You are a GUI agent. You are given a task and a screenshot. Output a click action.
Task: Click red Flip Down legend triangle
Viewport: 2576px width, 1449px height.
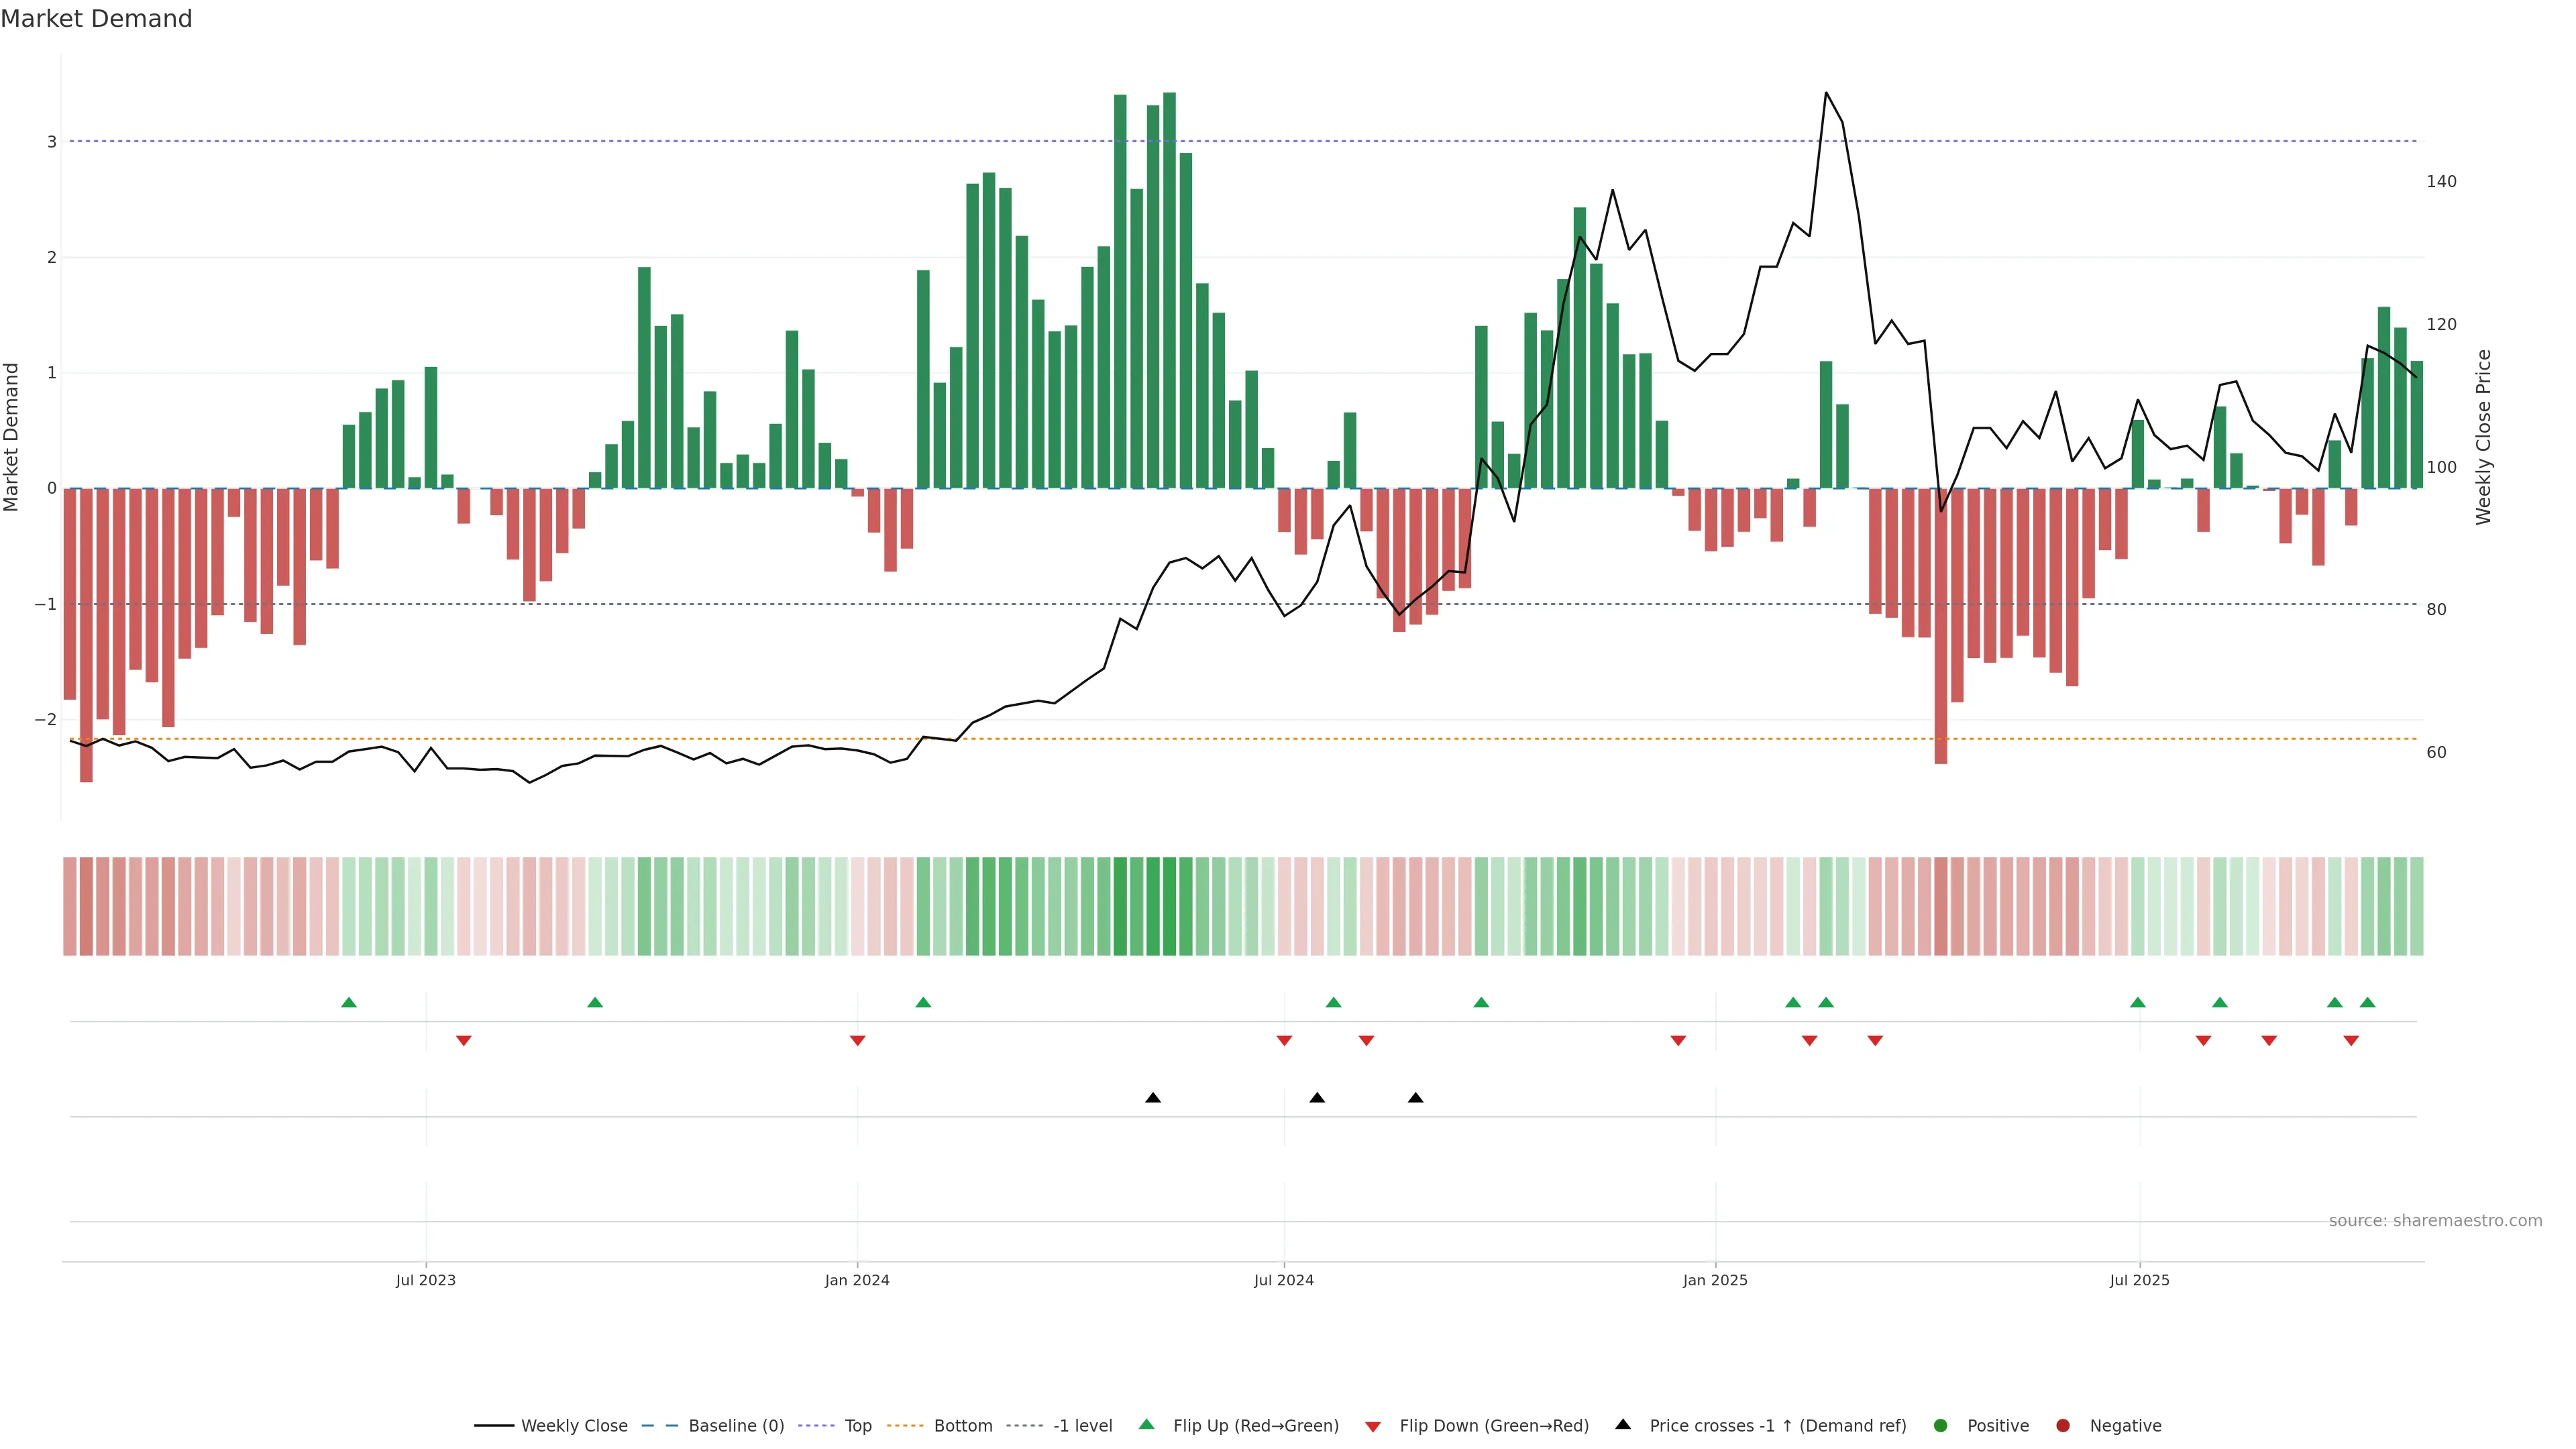point(1373,1426)
